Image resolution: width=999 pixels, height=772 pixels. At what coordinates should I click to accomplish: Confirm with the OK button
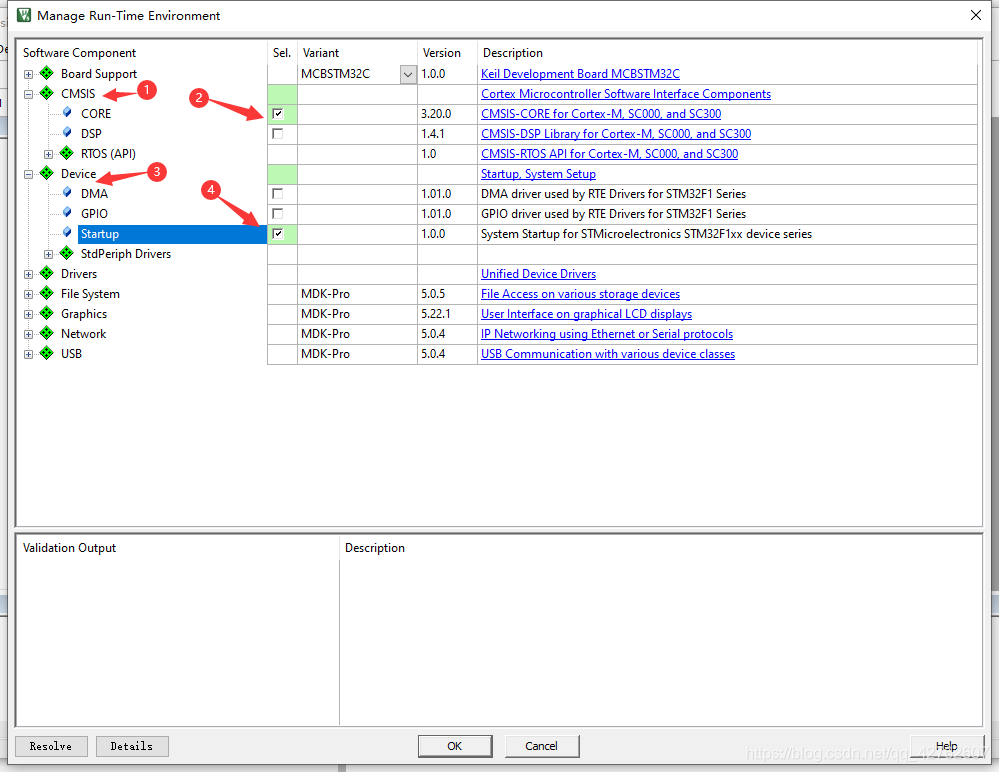pyautogui.click(x=455, y=746)
